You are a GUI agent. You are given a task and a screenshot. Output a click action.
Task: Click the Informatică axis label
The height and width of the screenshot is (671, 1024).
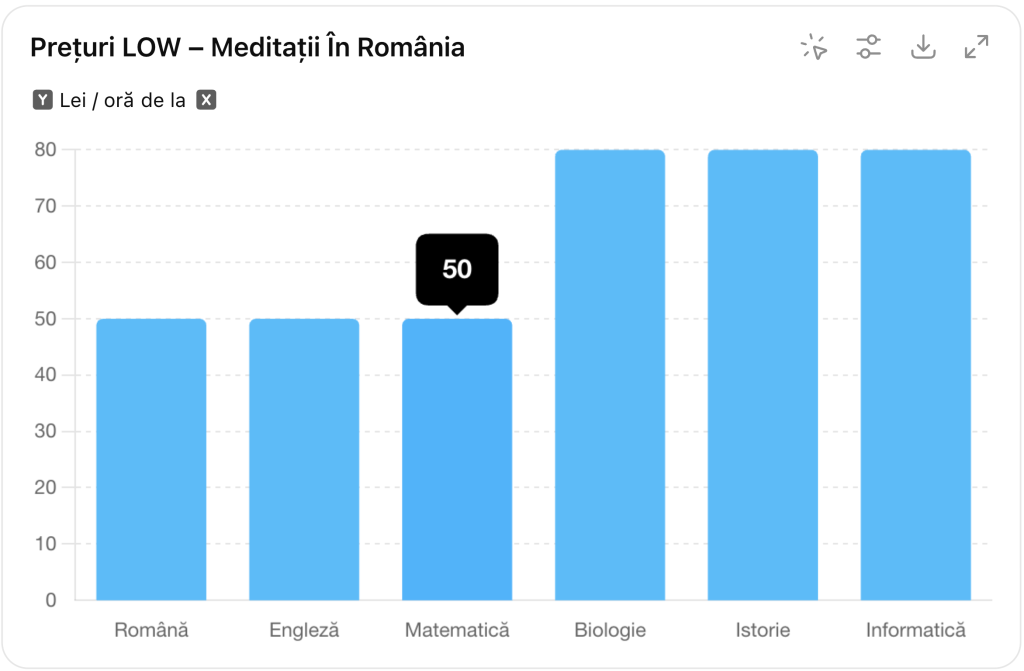(916, 630)
